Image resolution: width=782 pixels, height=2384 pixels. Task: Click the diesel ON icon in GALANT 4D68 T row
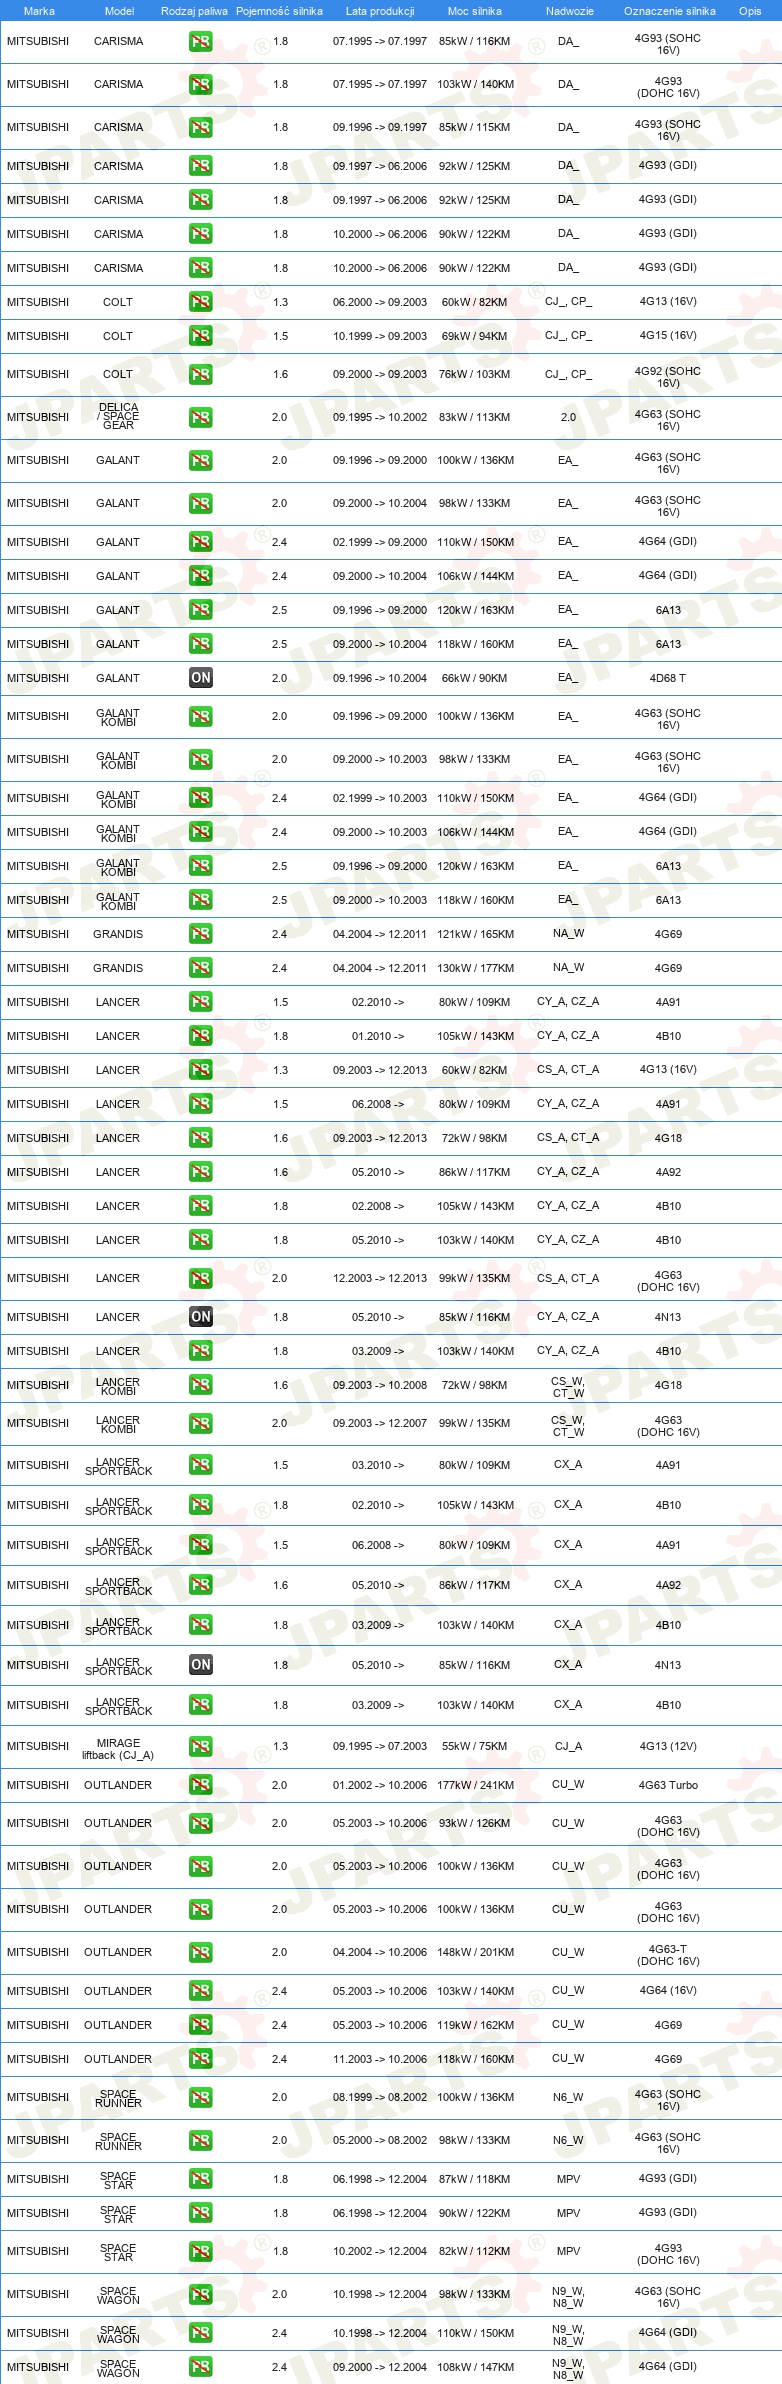coord(200,678)
